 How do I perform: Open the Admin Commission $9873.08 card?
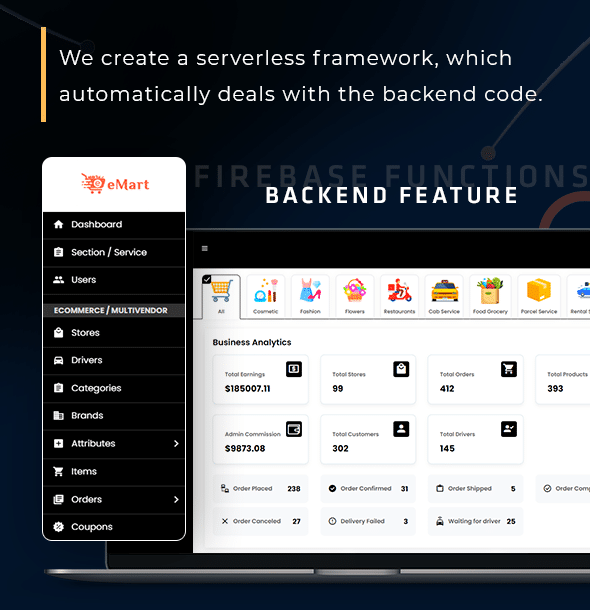point(261,439)
